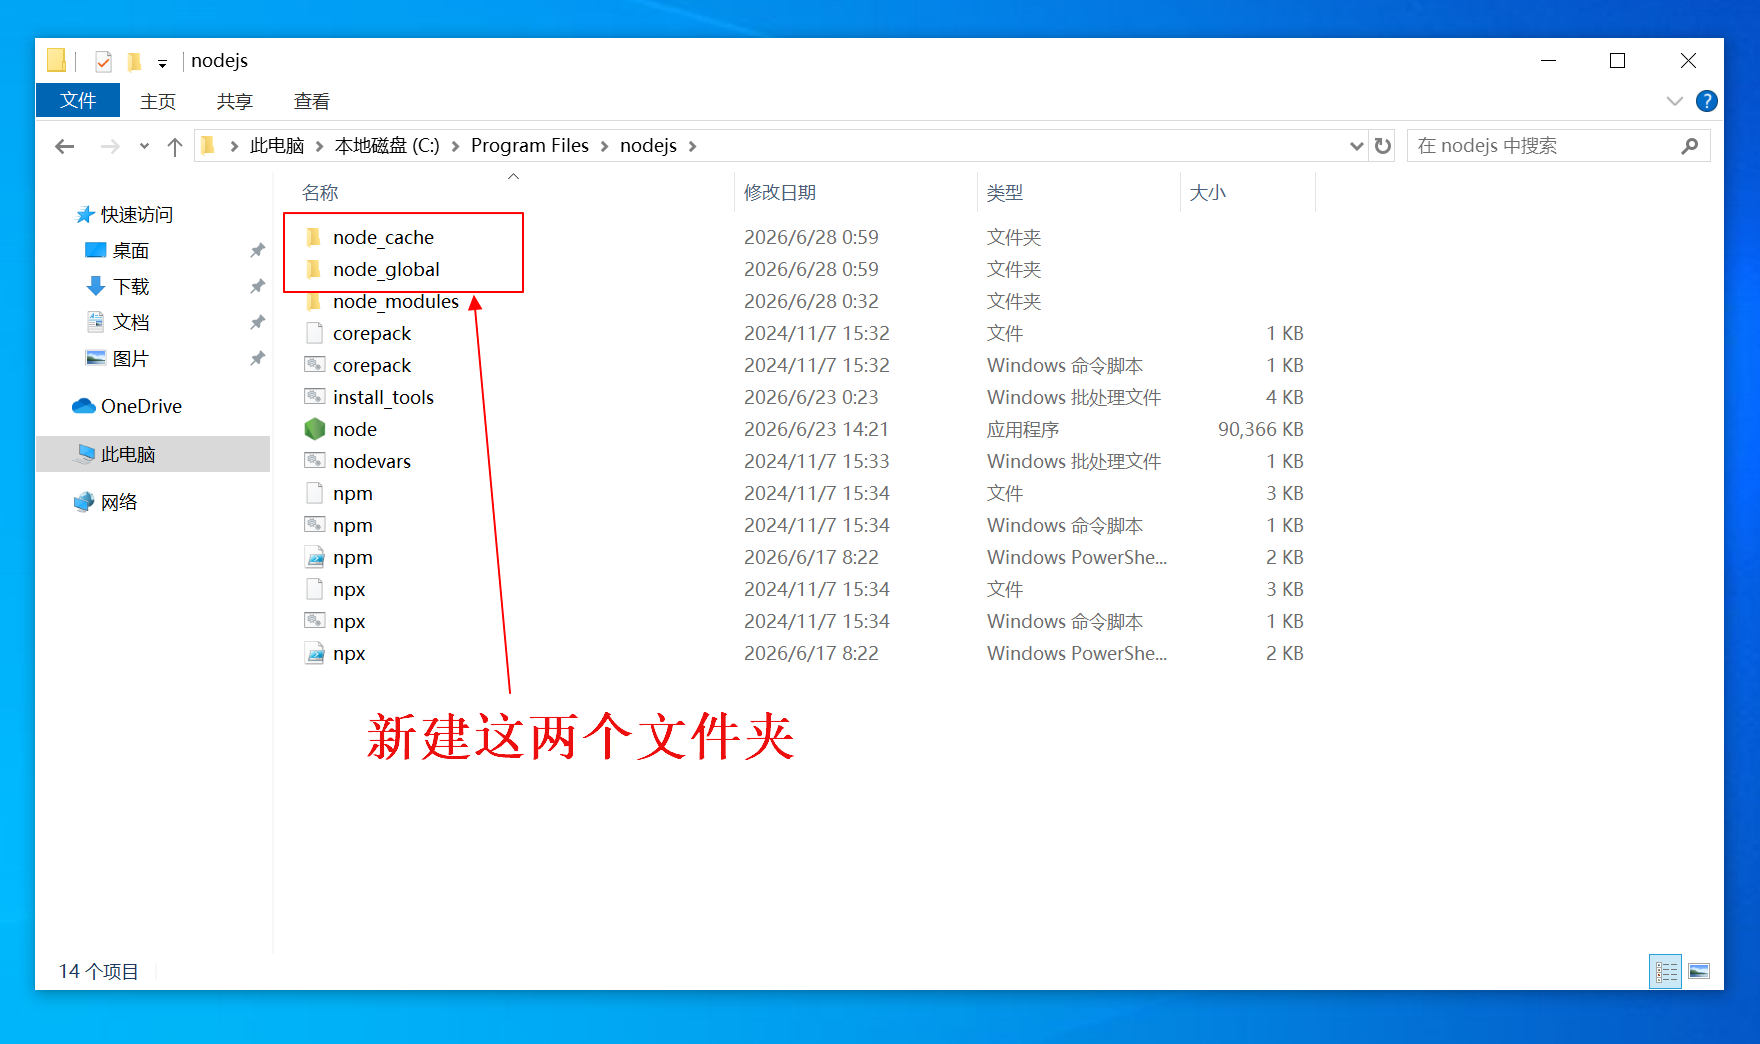Image resolution: width=1760 pixels, height=1044 pixels.
Task: Switch to details view layout
Action: (x=1666, y=971)
